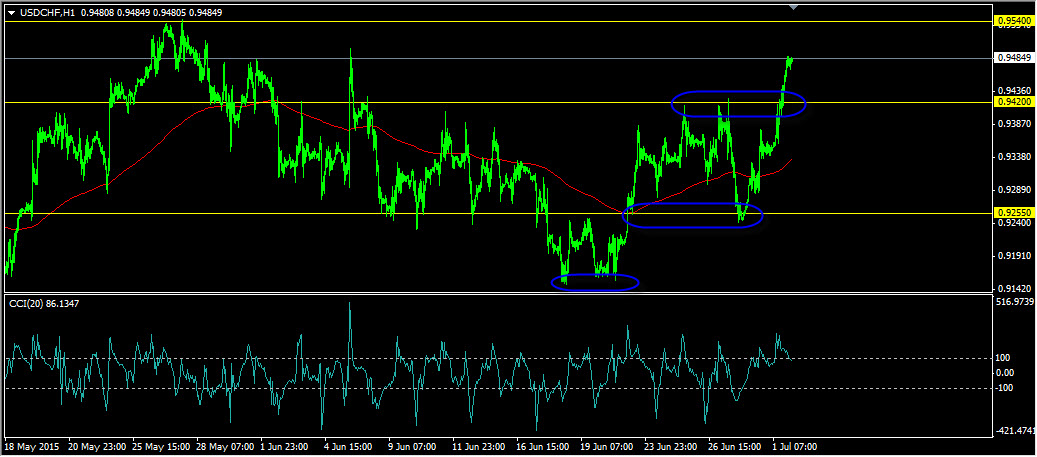Click the 0.92400 price scale value
1037x457 pixels.
[1013, 223]
